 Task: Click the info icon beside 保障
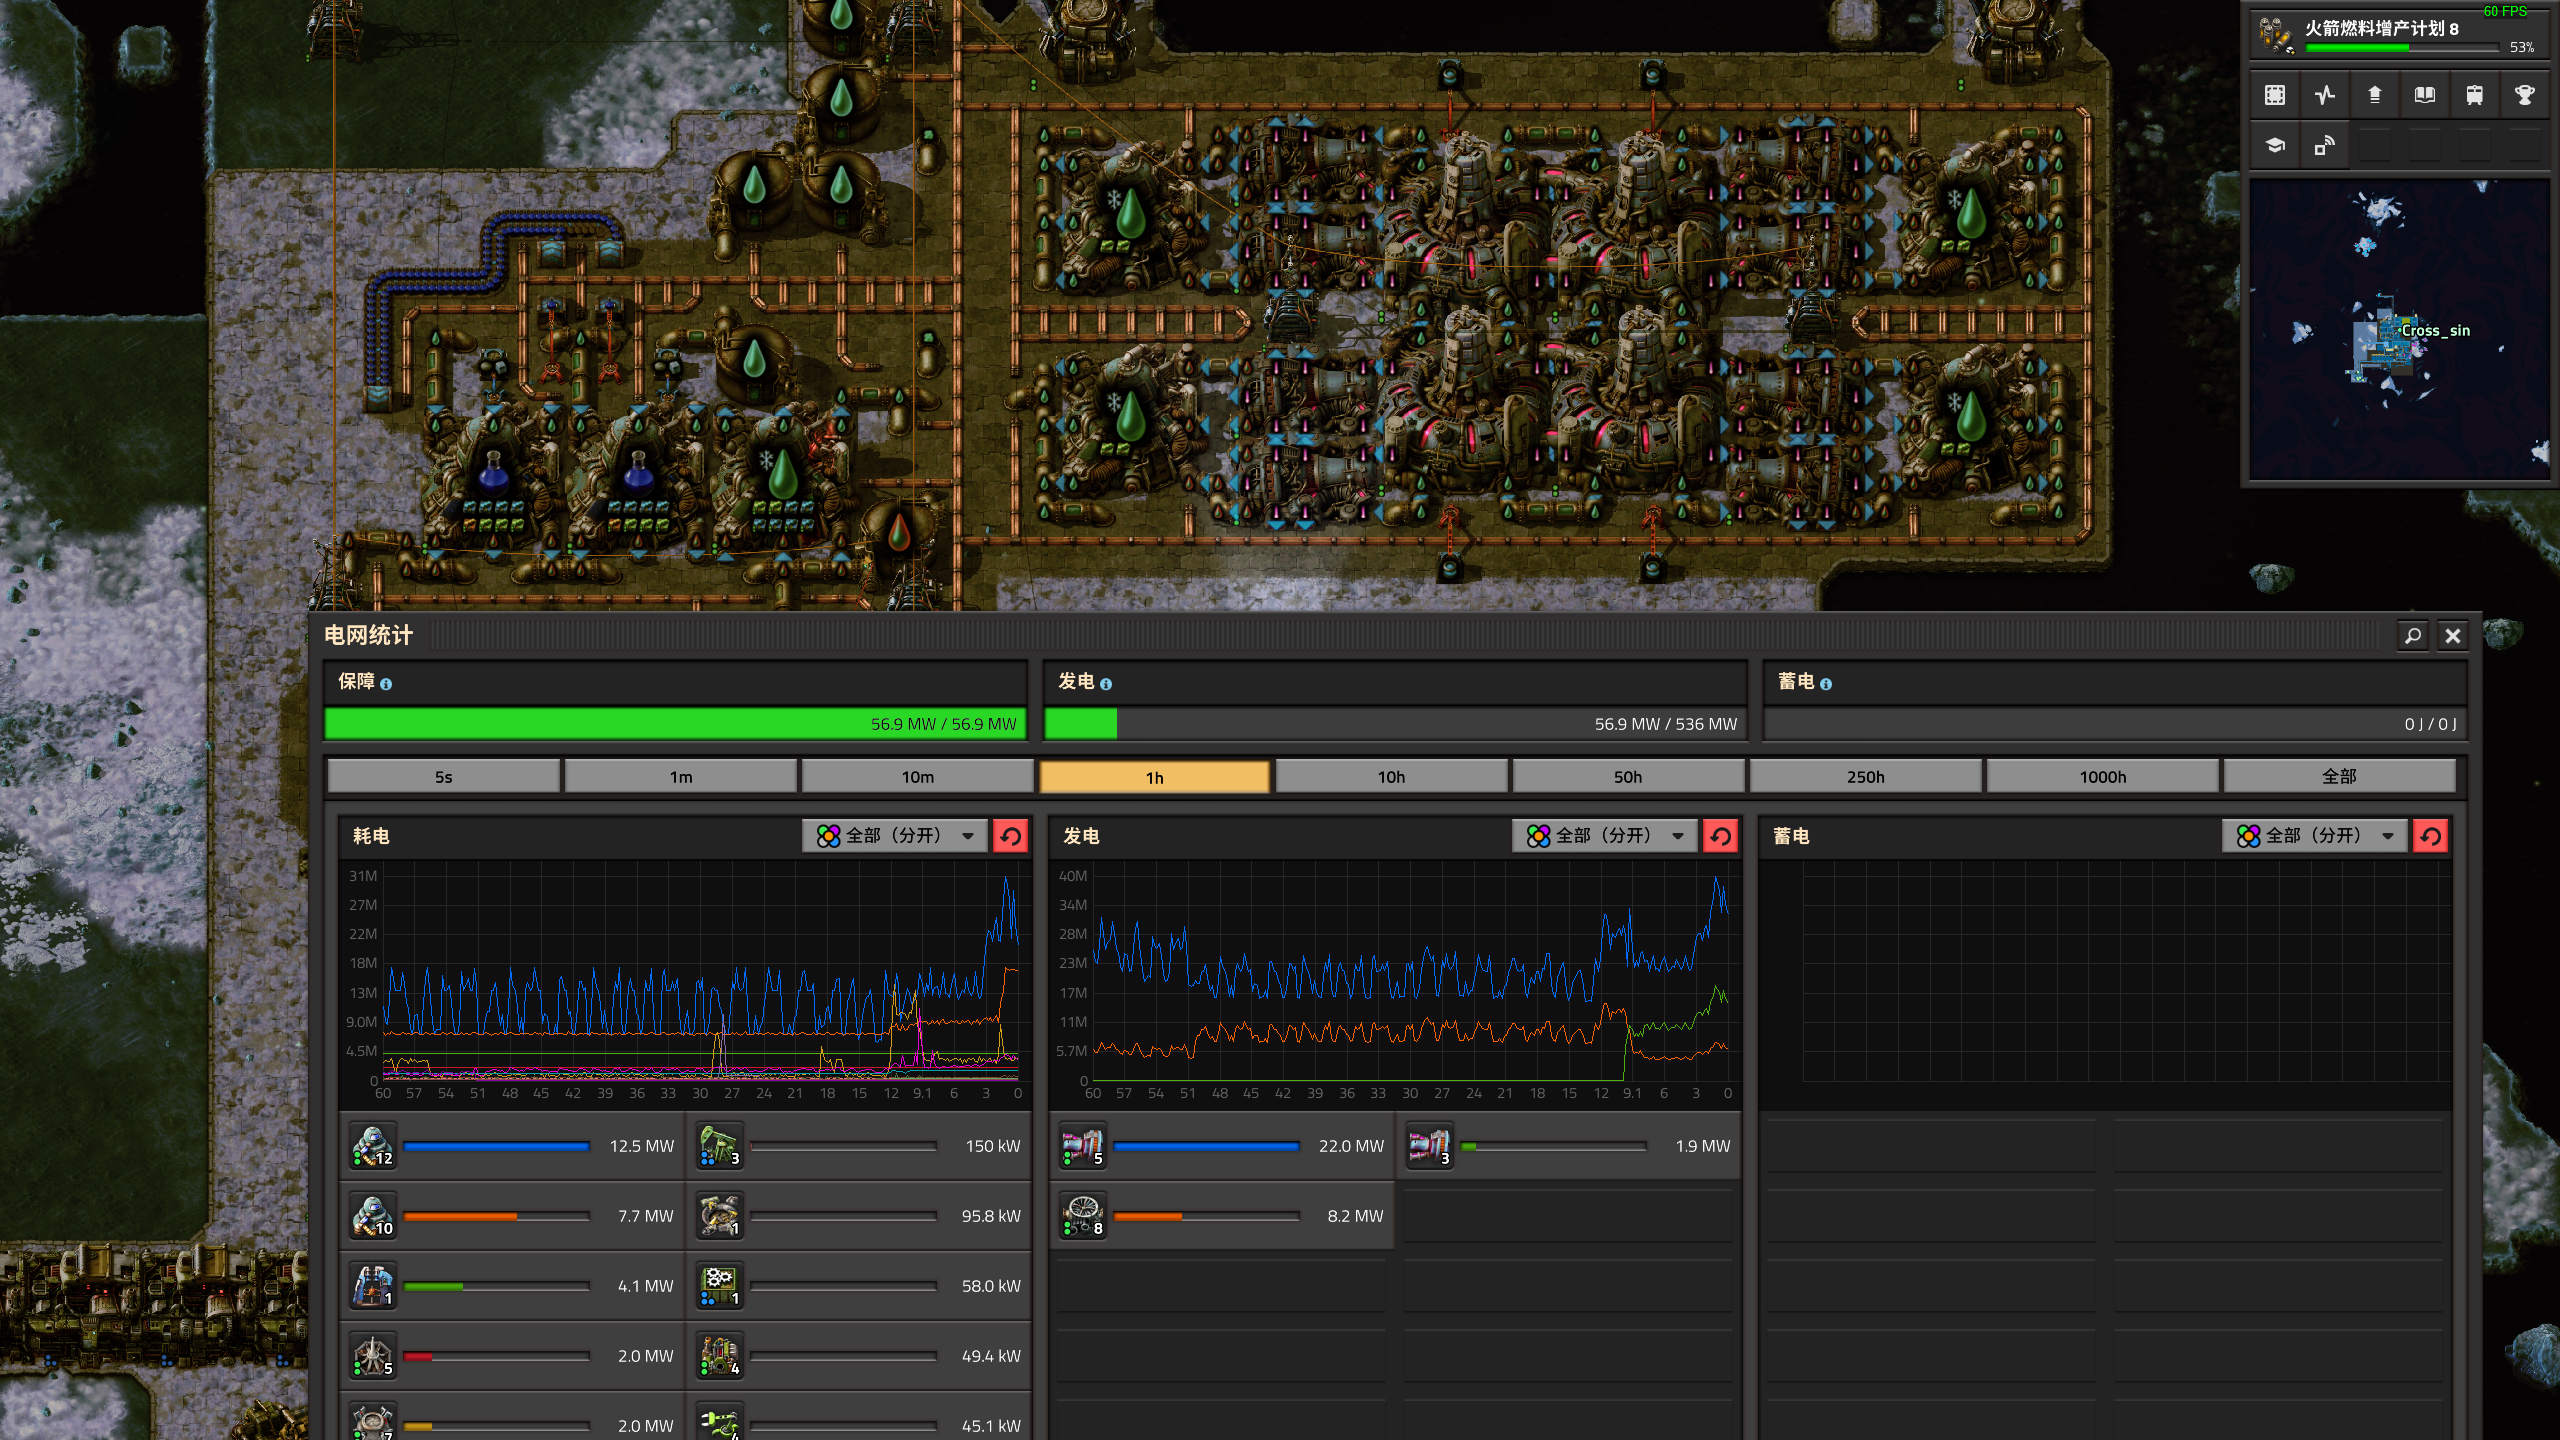386,684
